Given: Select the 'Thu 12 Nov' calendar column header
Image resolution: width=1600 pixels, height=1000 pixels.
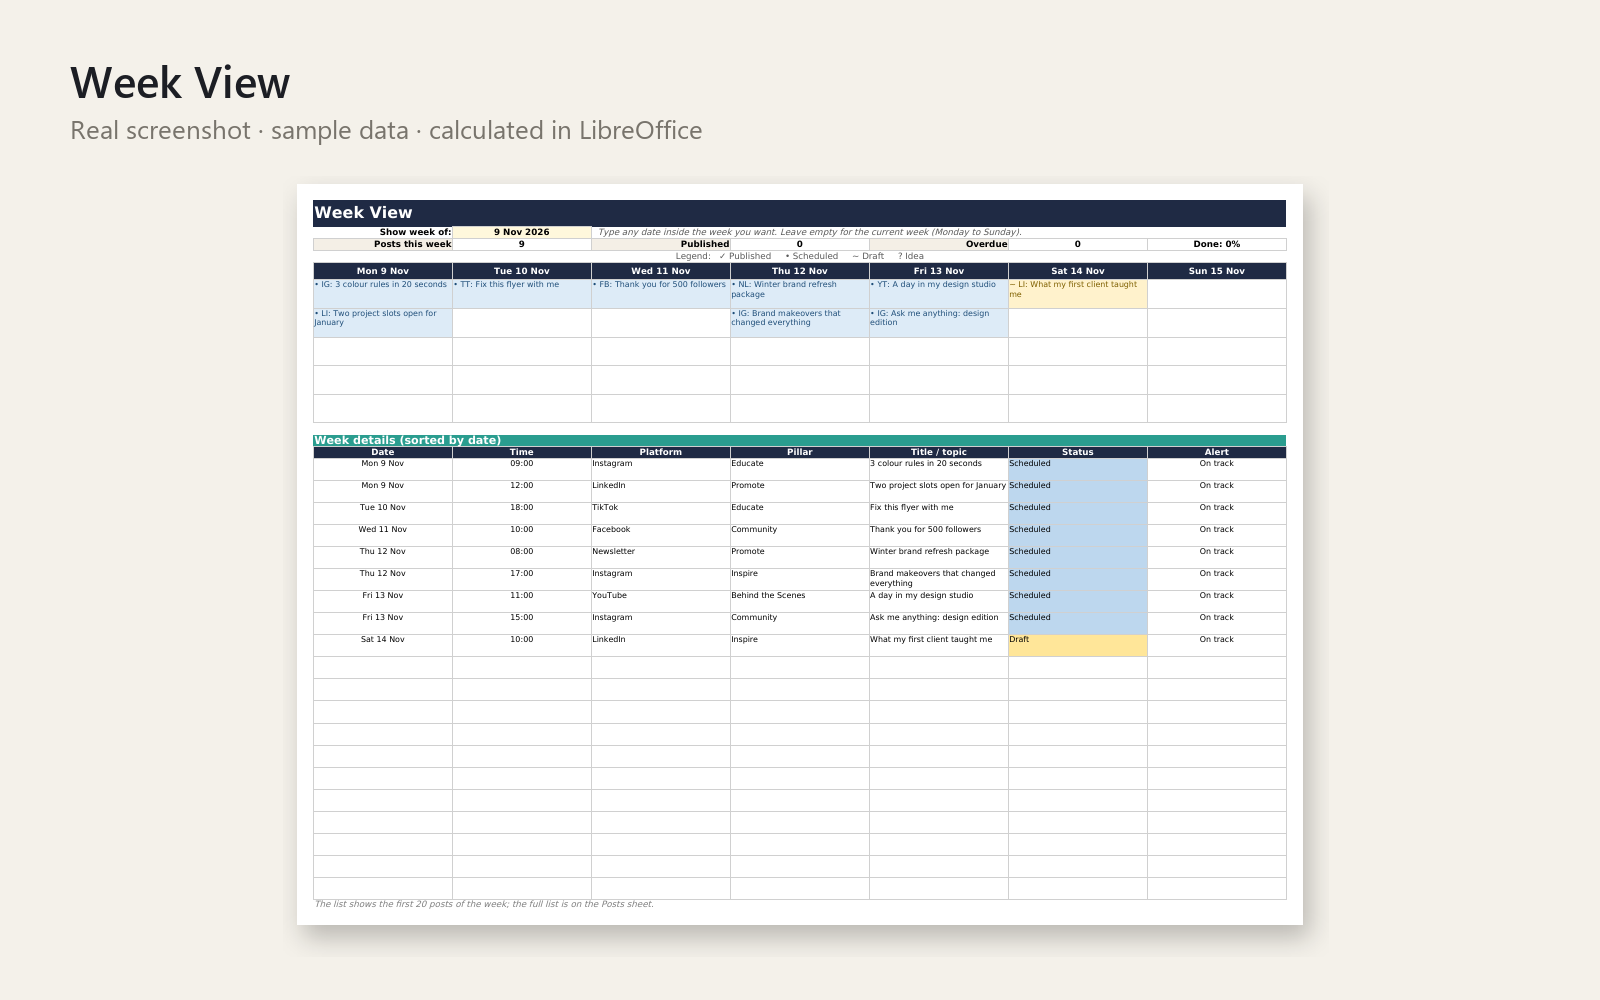Looking at the screenshot, I should pos(800,271).
